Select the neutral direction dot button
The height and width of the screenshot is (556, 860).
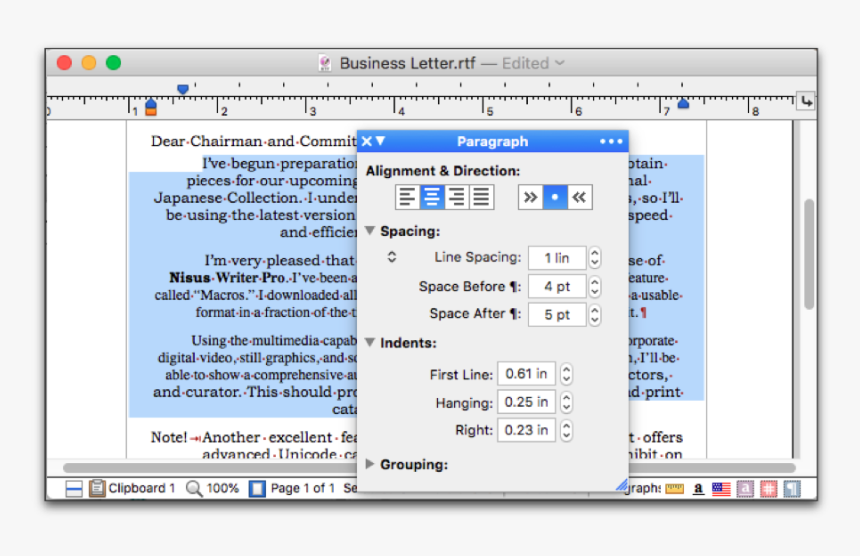(x=555, y=197)
